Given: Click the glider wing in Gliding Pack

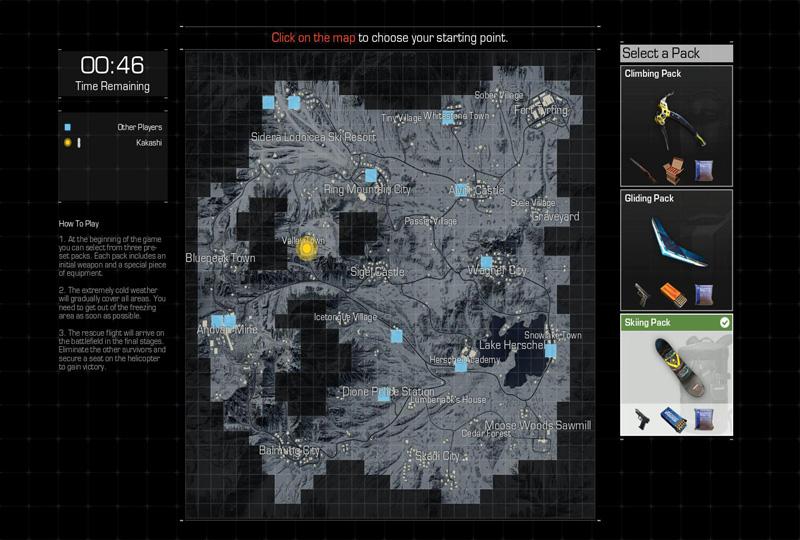Looking at the screenshot, I should [x=676, y=243].
